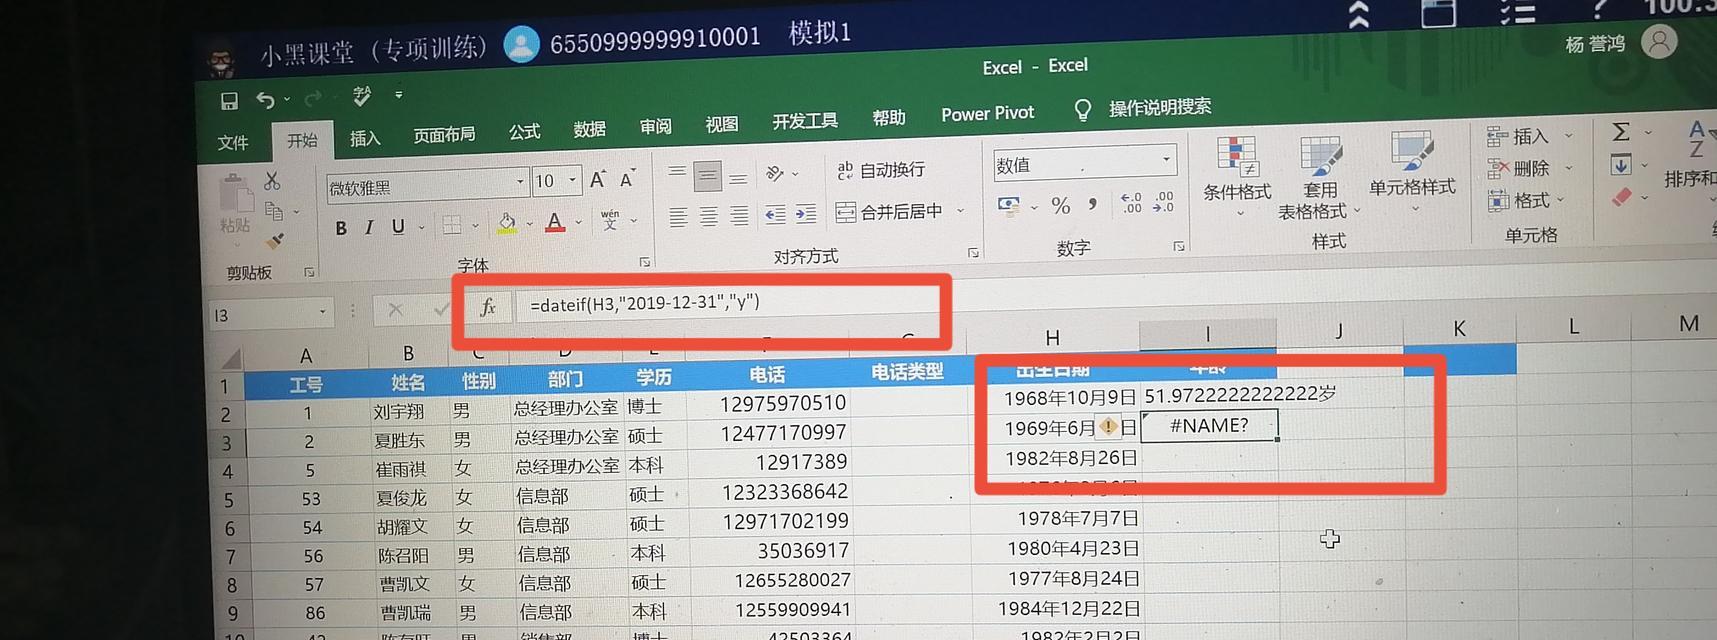Click the AutoSum sigma icon

(x=1621, y=131)
